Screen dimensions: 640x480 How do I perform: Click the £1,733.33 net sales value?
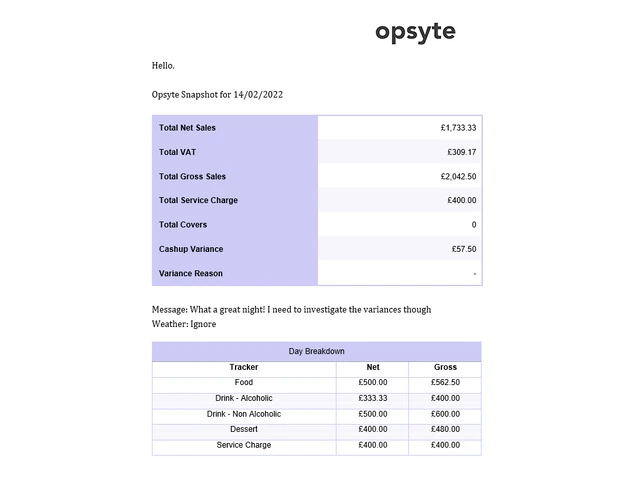[458, 128]
